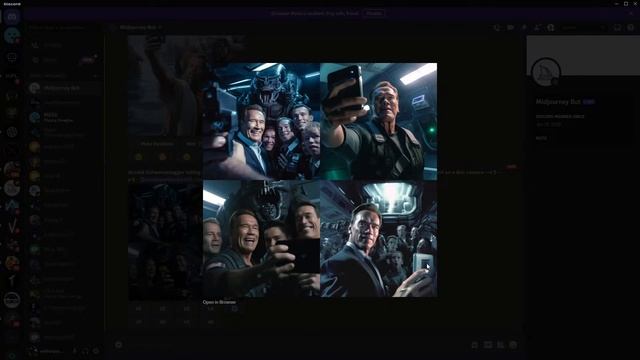Open pinned messages in header

(x=524, y=27)
